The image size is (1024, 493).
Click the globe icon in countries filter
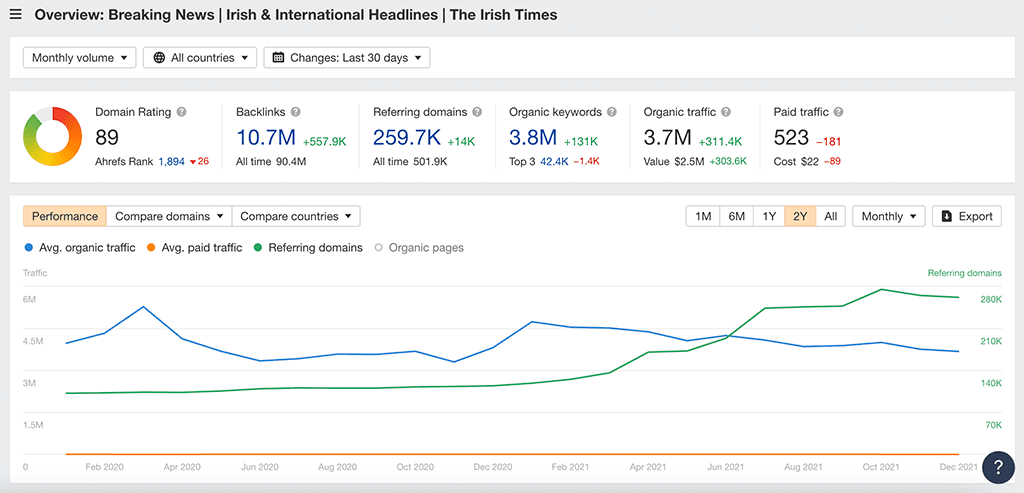[159, 57]
